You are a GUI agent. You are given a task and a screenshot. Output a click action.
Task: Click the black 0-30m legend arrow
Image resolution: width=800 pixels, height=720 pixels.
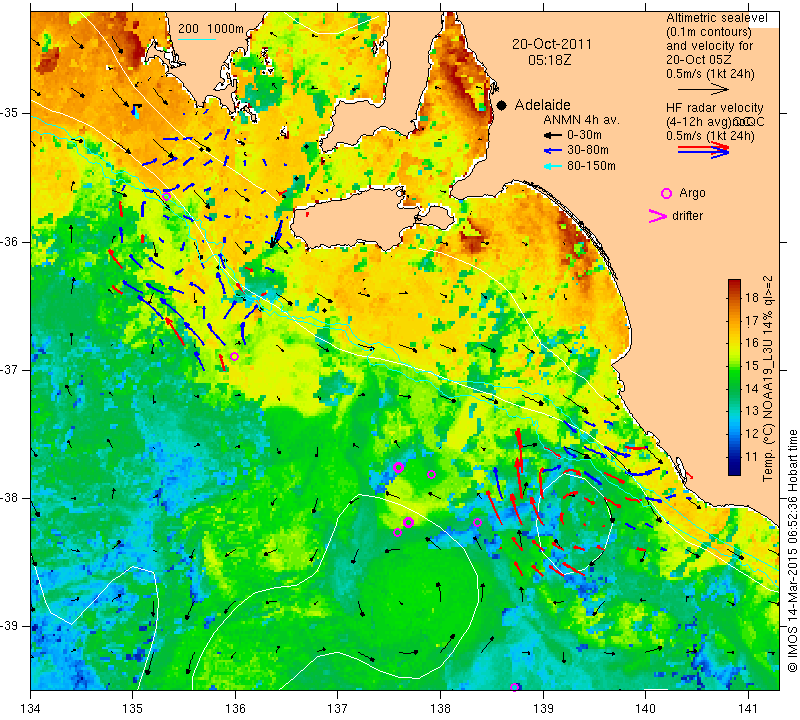[553, 136]
